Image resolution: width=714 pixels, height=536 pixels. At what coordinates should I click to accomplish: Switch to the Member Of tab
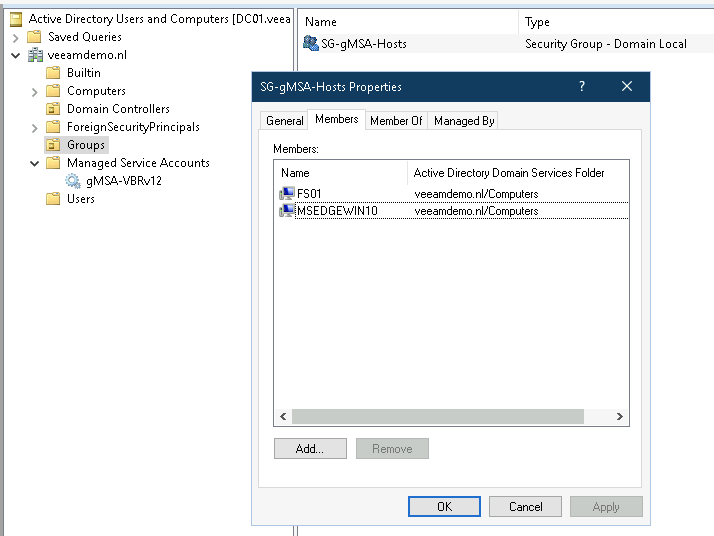pyautogui.click(x=396, y=121)
